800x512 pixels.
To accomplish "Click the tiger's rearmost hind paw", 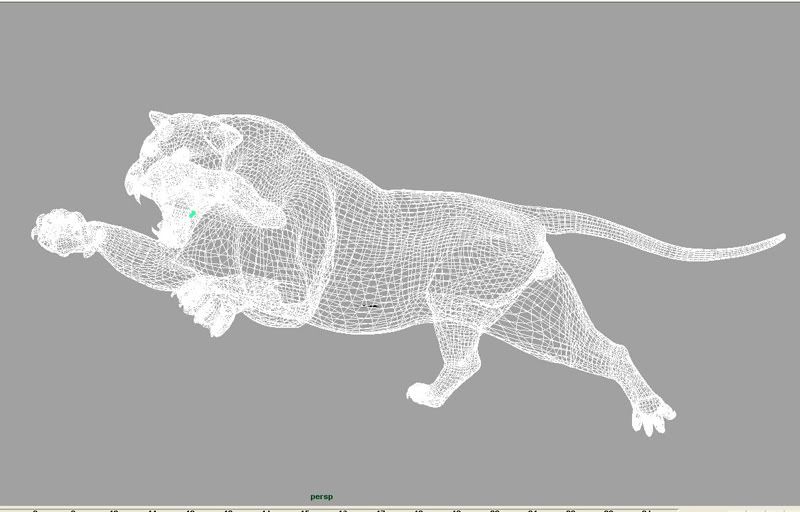I will tap(653, 415).
